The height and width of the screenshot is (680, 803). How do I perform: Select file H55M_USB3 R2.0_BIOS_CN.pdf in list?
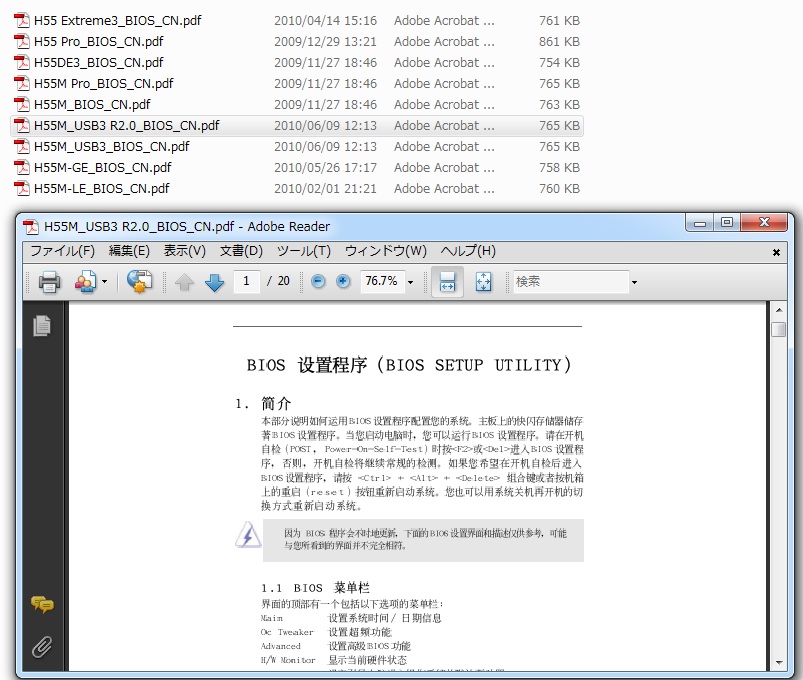(126, 125)
